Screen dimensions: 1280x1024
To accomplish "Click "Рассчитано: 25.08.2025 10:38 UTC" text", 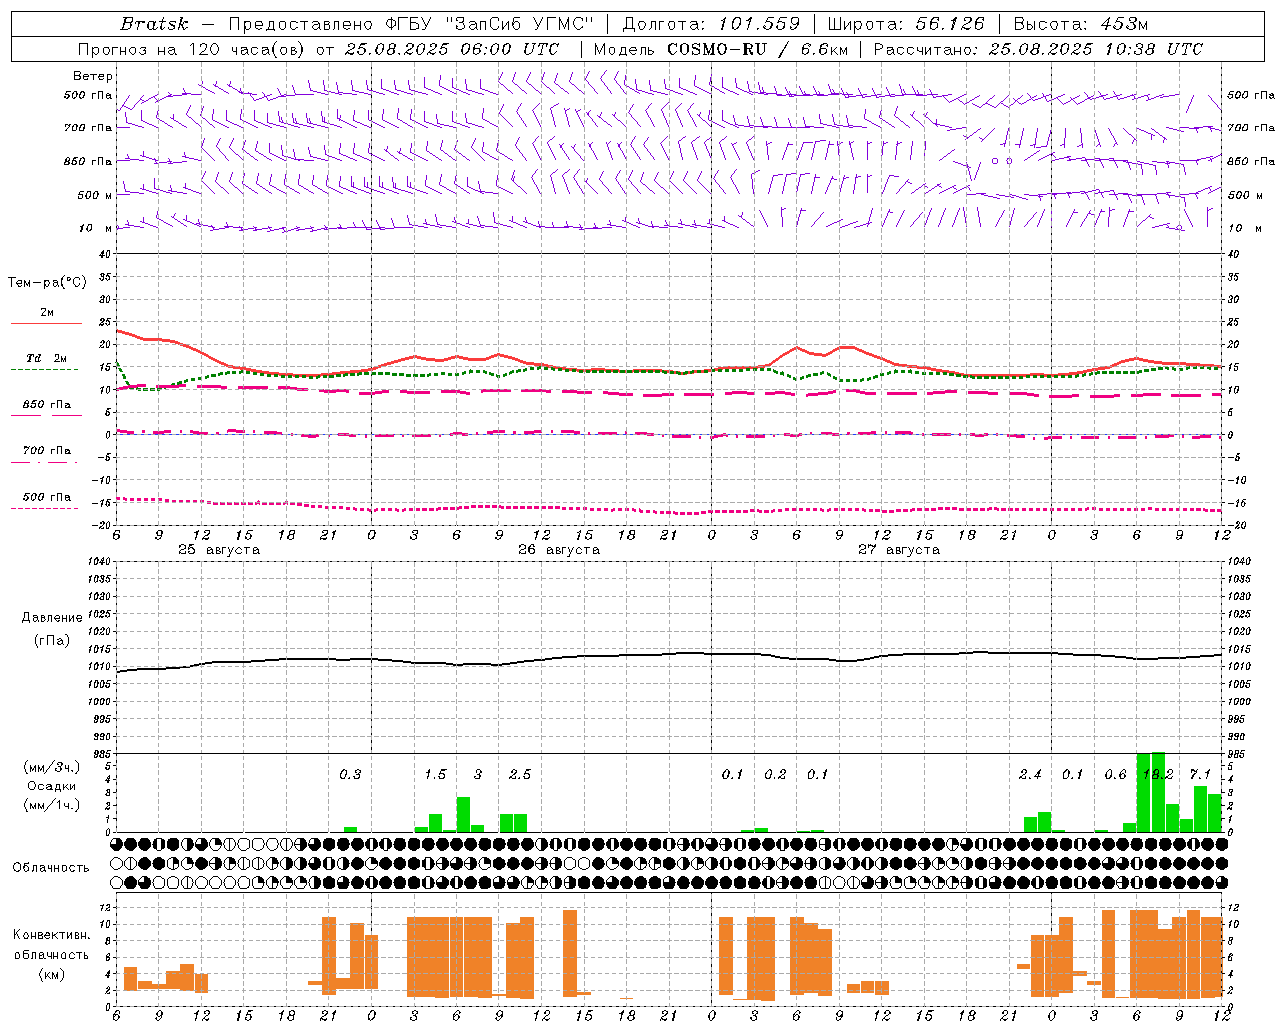I will 1038,49.
